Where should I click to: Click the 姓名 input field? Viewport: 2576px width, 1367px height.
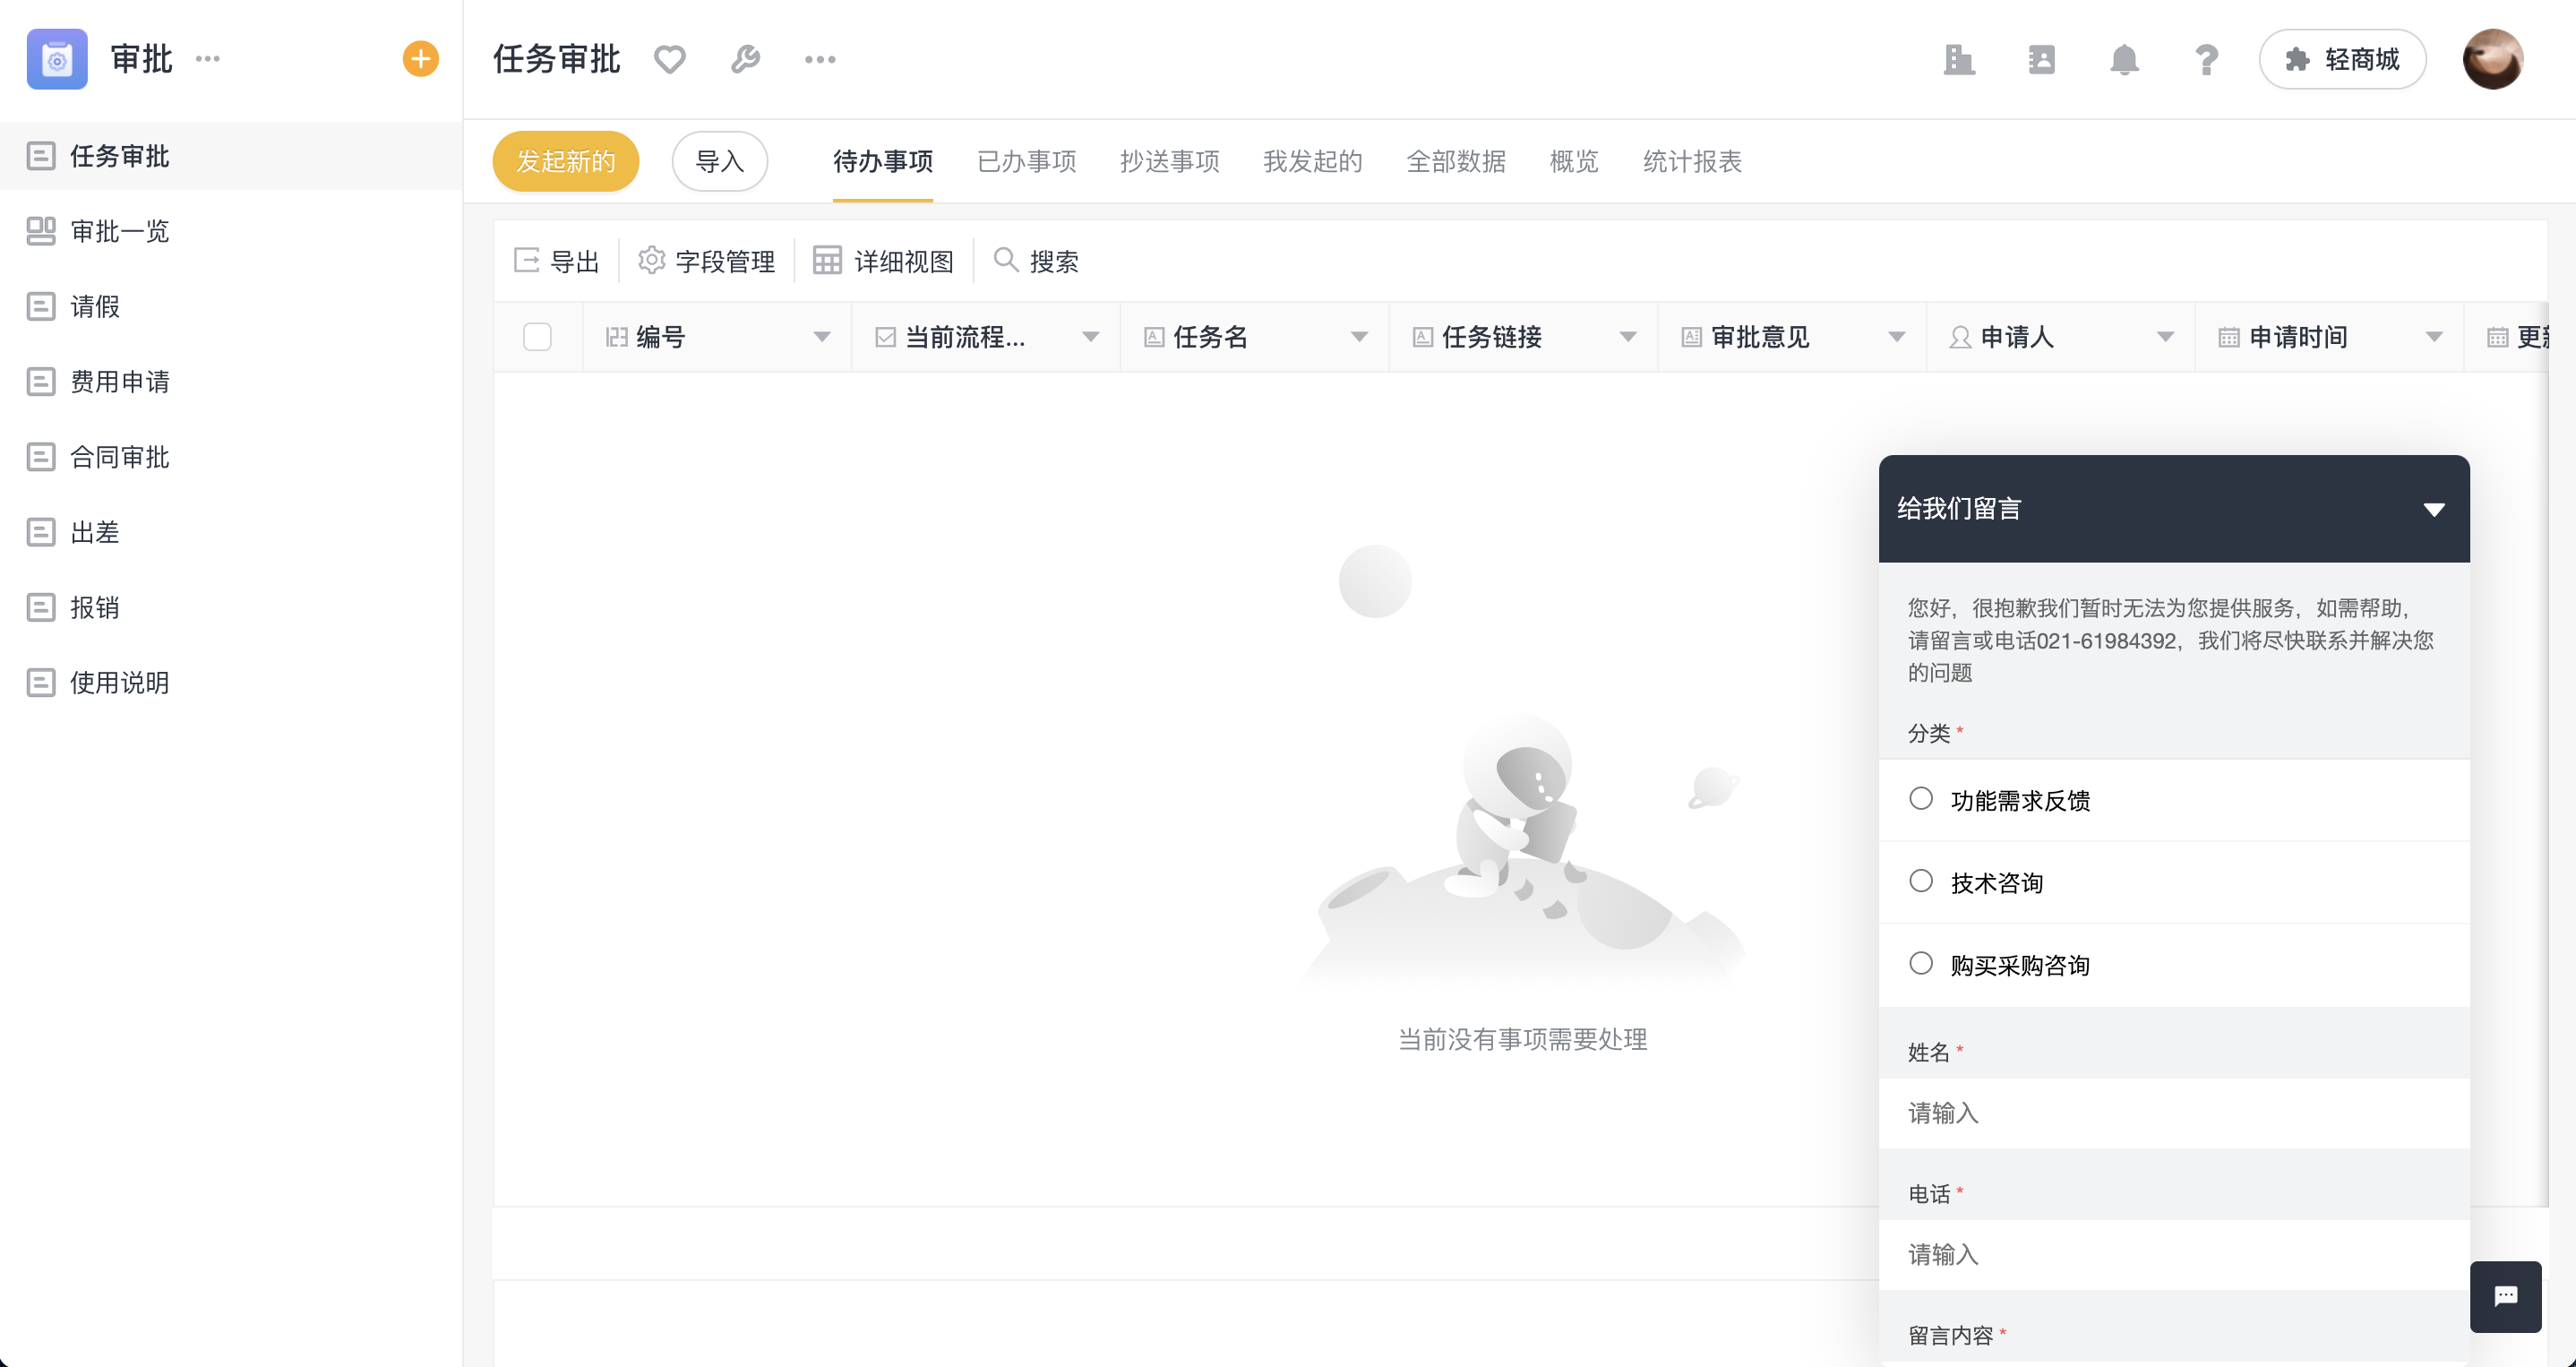(x=2174, y=1113)
